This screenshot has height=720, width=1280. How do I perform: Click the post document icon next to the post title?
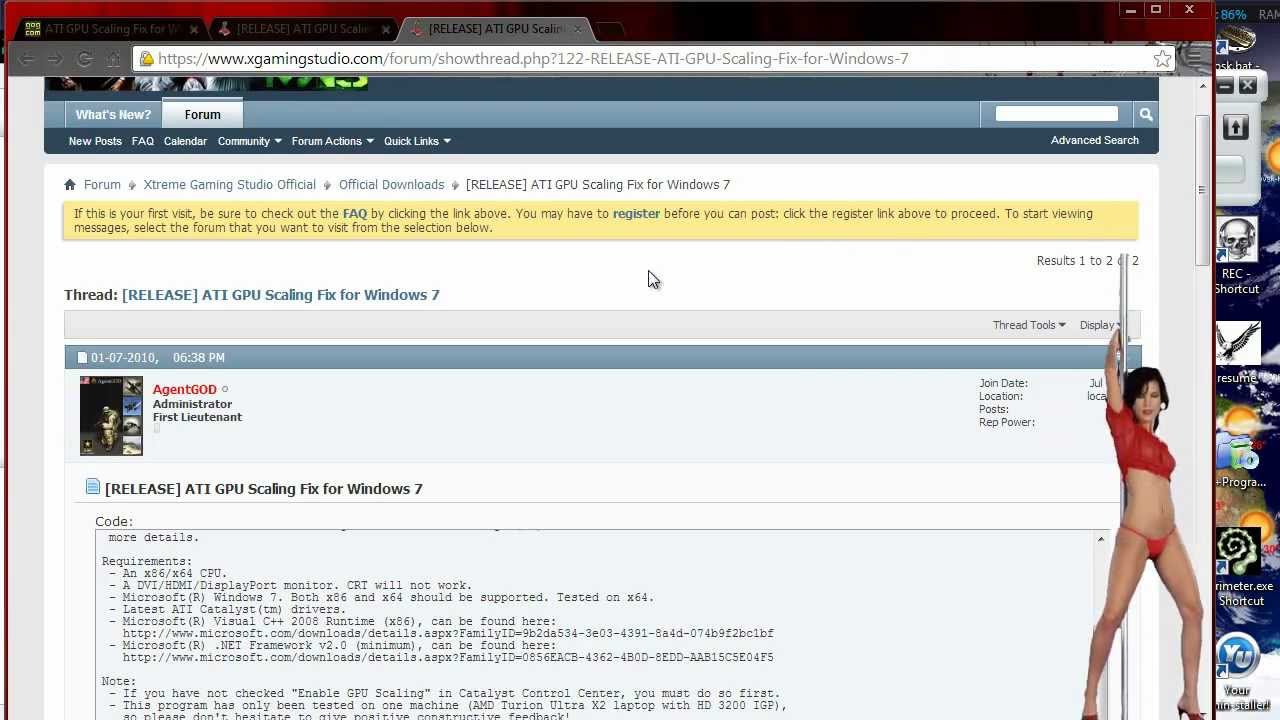pyautogui.click(x=93, y=487)
